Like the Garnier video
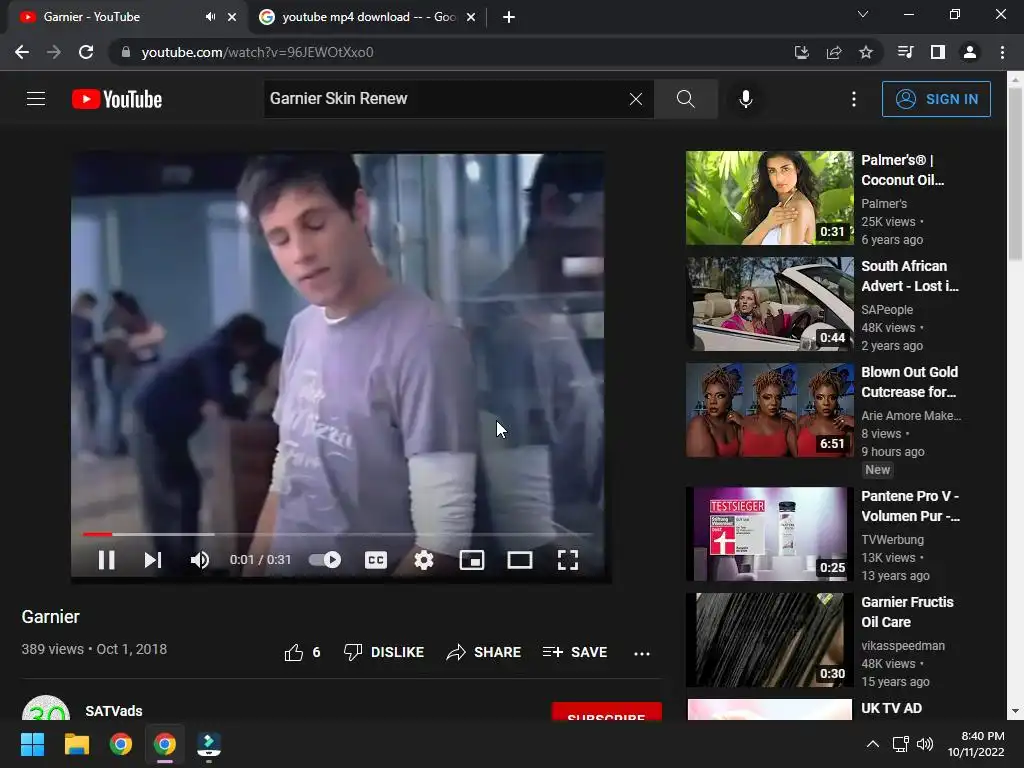 (302, 652)
